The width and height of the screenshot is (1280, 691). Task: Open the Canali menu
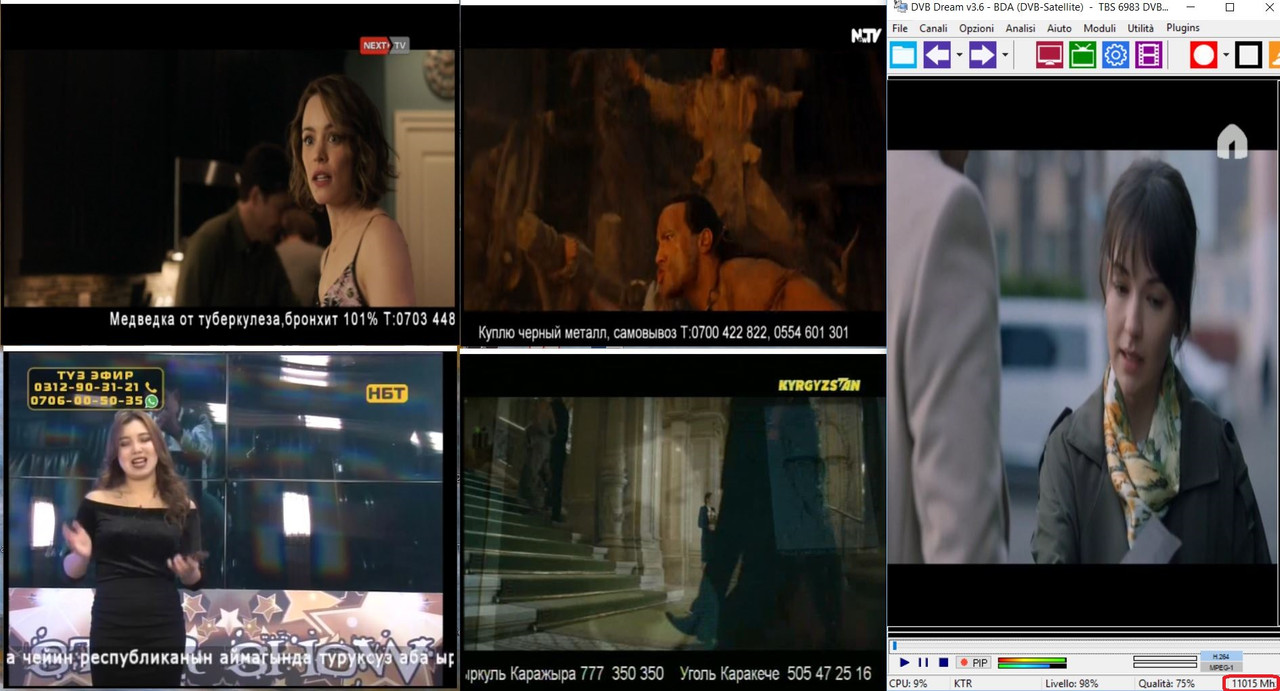[933, 28]
